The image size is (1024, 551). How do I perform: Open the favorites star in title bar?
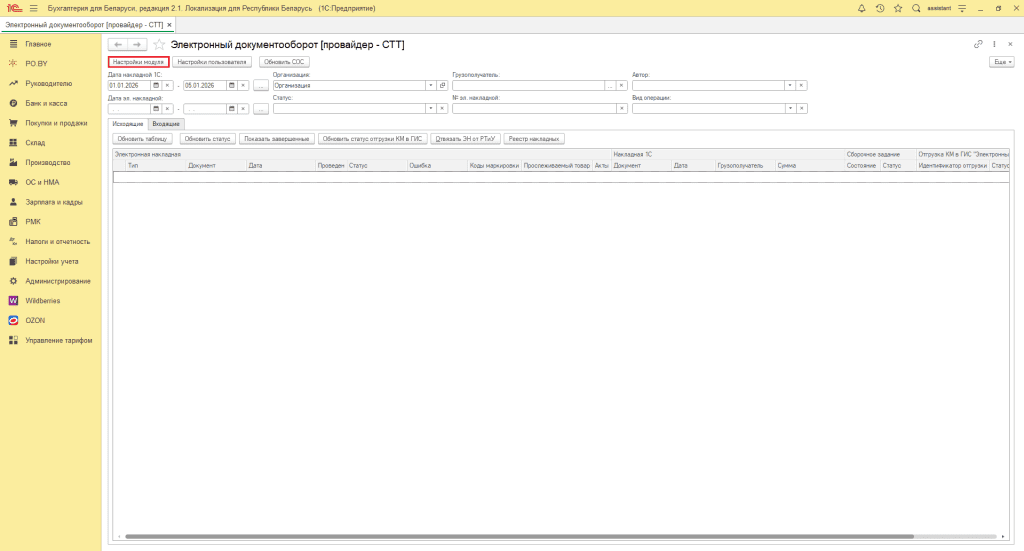(897, 8)
